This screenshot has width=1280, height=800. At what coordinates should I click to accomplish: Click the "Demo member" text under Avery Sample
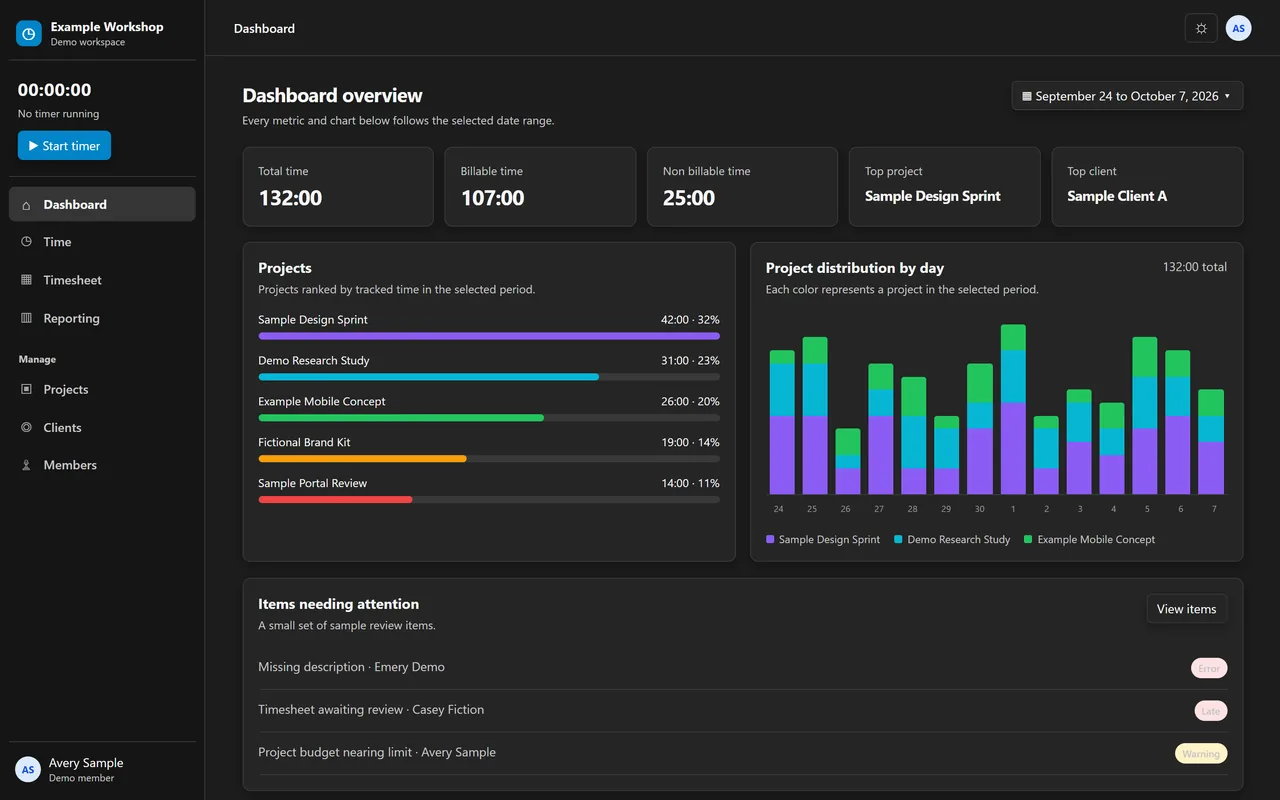click(x=82, y=778)
